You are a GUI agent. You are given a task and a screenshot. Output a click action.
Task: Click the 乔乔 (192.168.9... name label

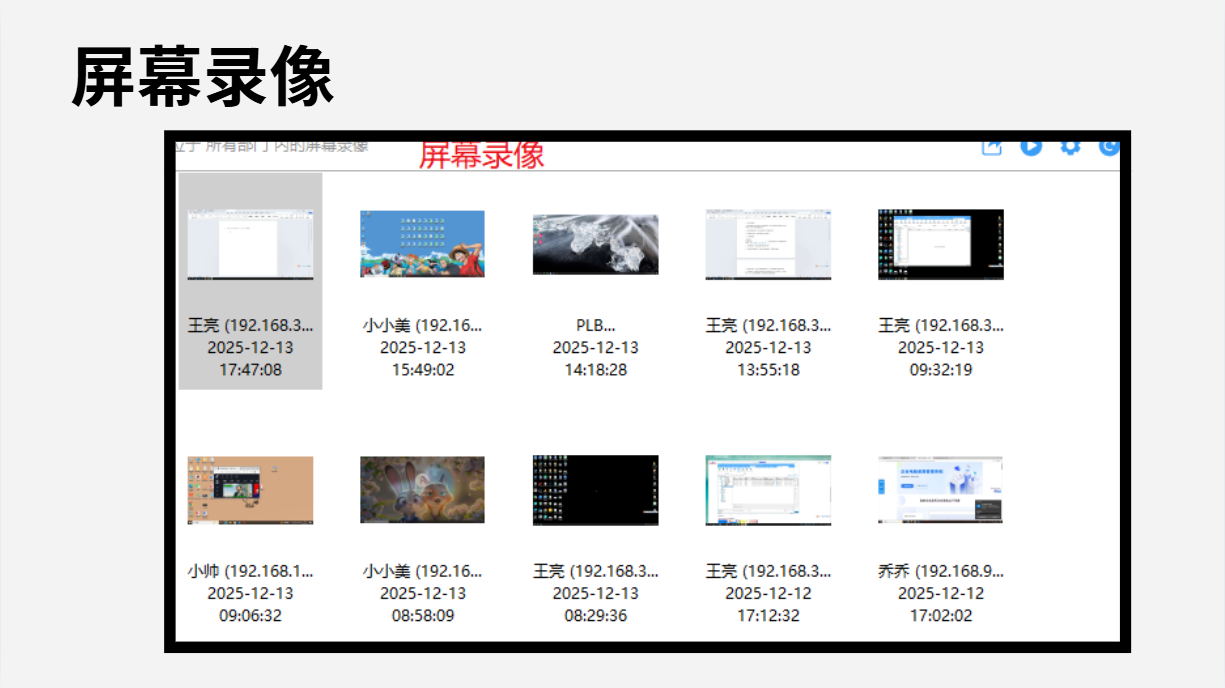(940, 571)
